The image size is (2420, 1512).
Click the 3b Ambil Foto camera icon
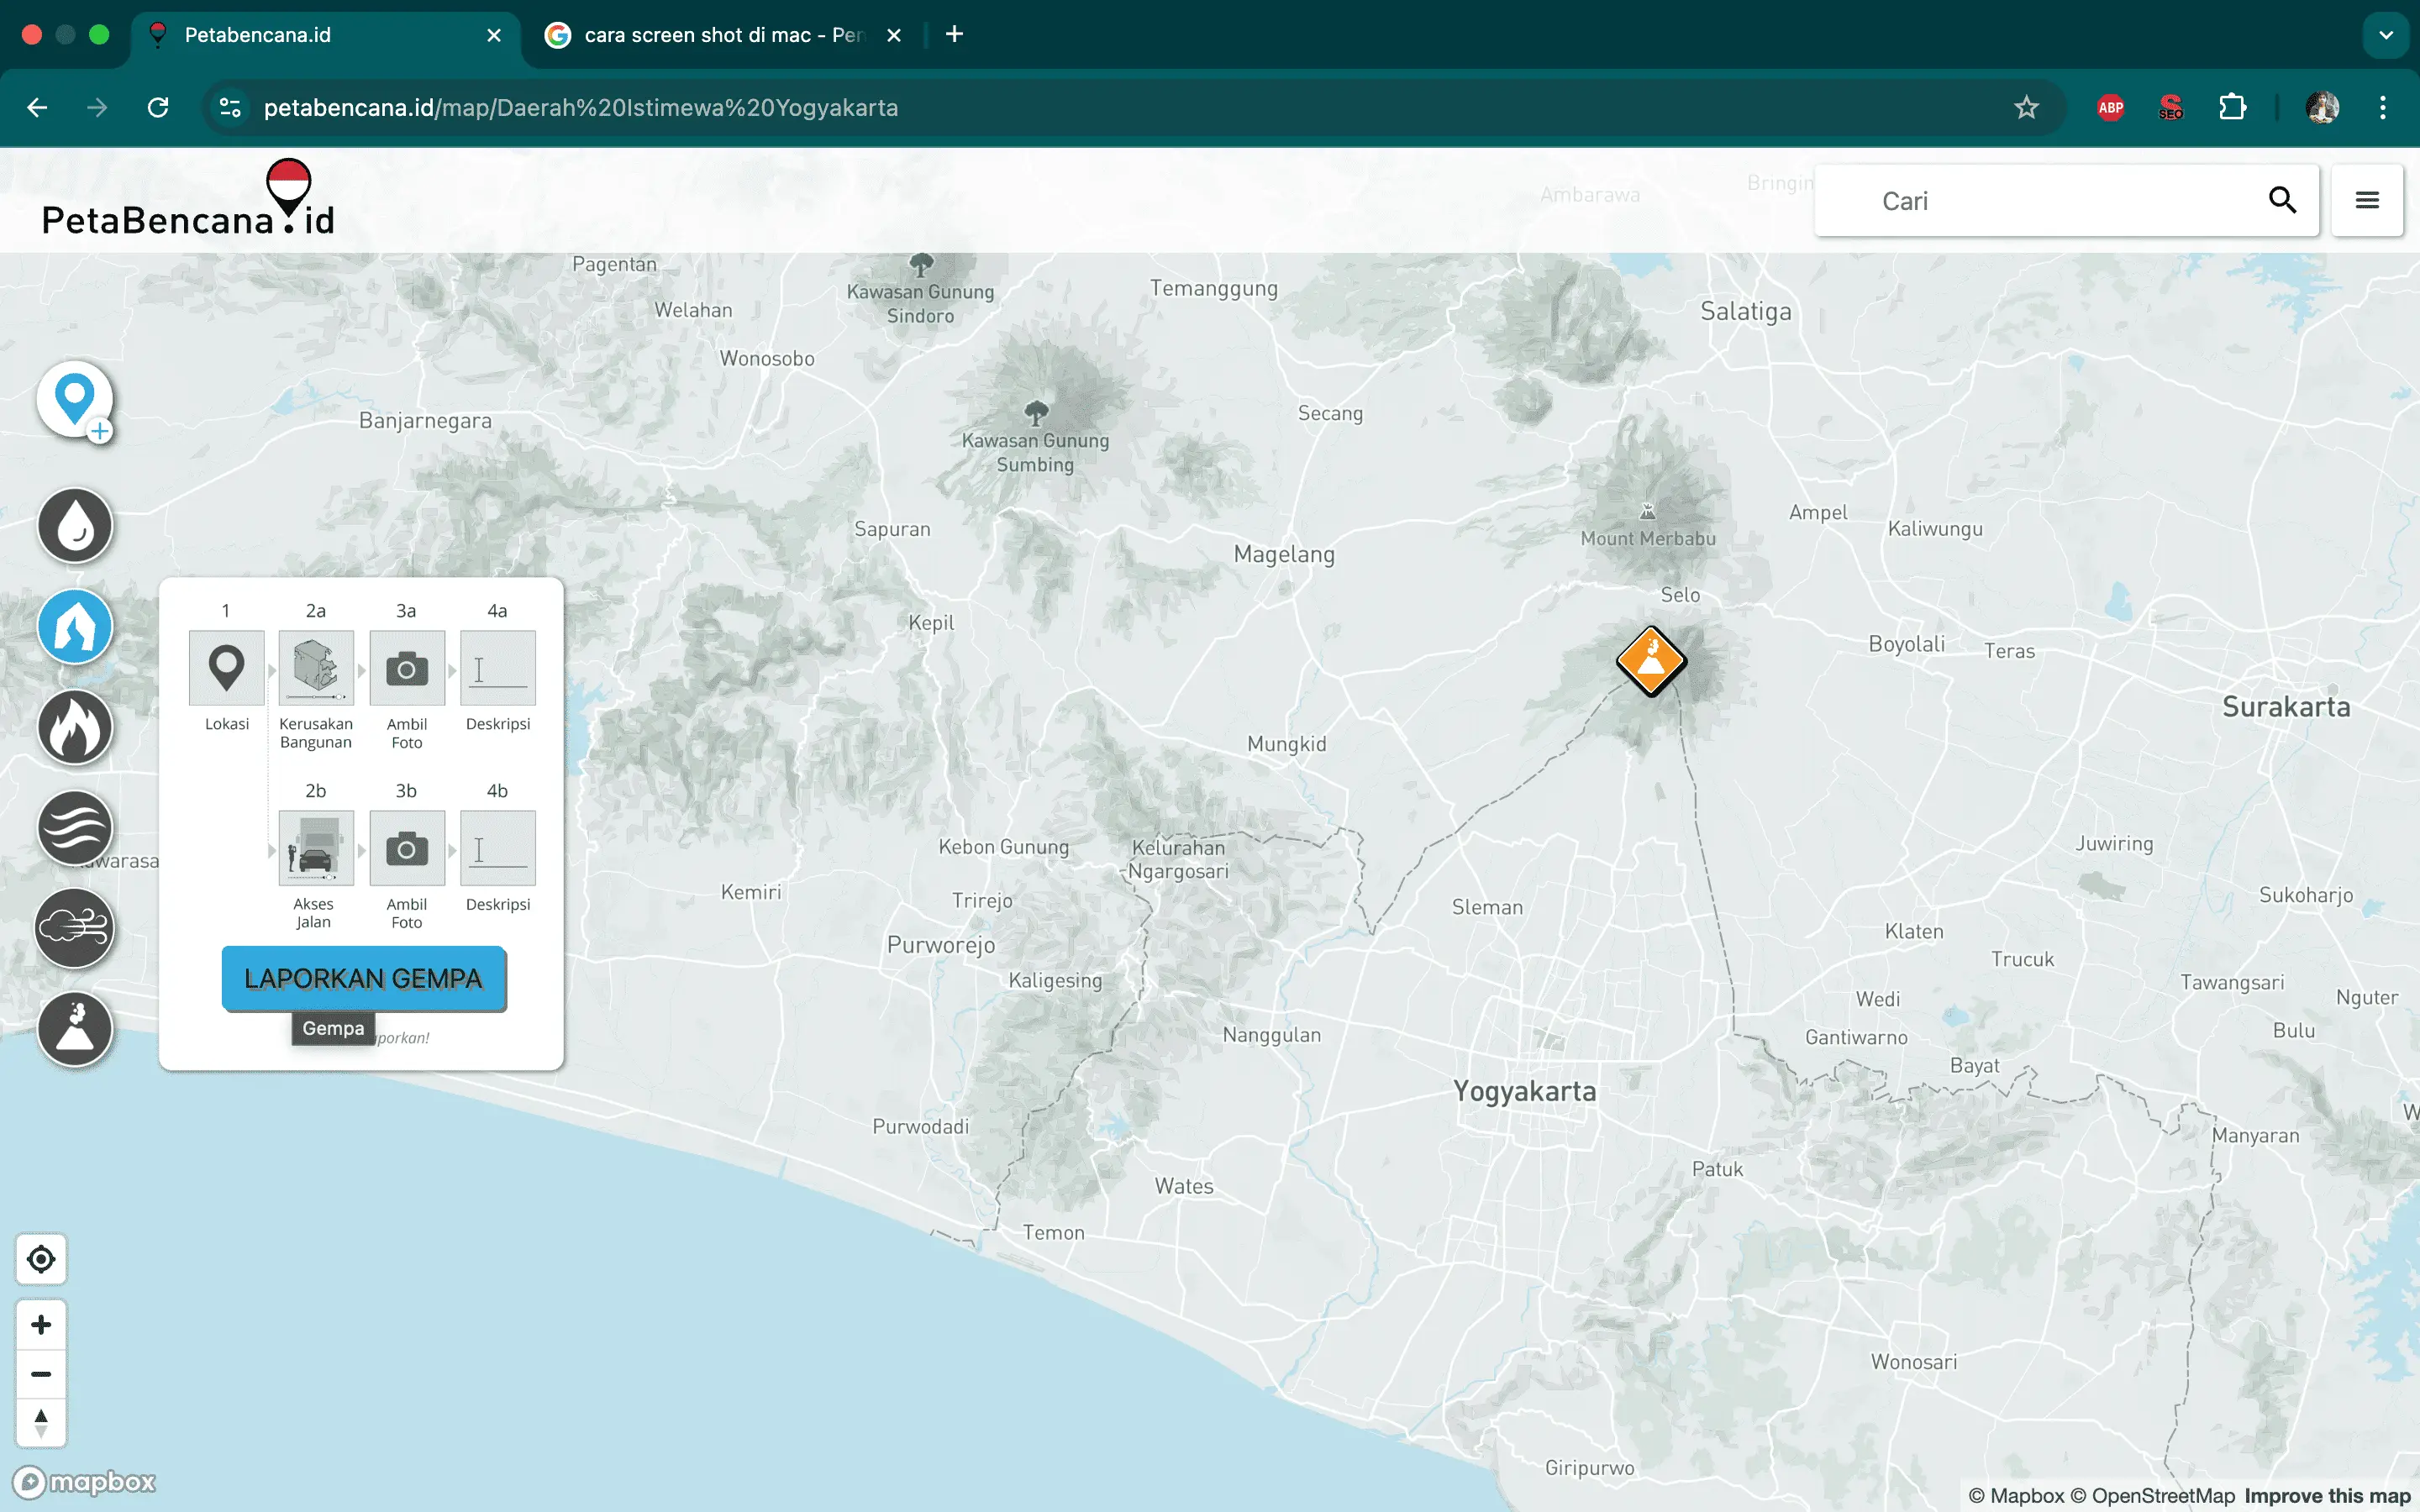coord(407,848)
